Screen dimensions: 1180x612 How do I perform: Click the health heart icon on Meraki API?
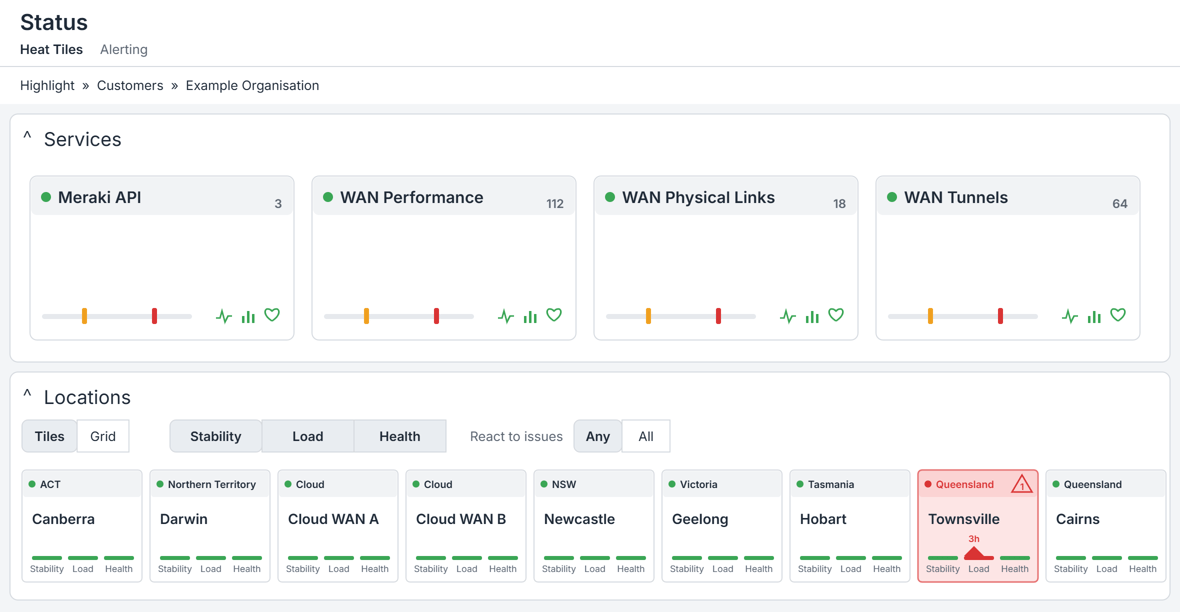pyautogui.click(x=272, y=315)
